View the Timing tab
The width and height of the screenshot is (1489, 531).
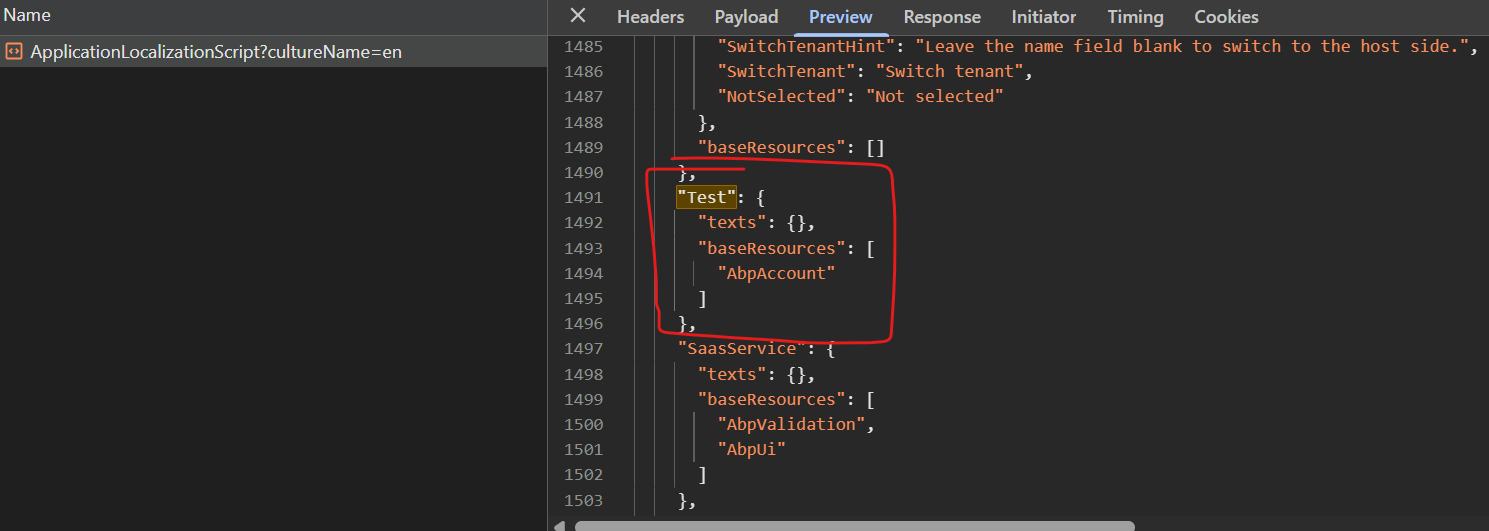(x=1135, y=17)
